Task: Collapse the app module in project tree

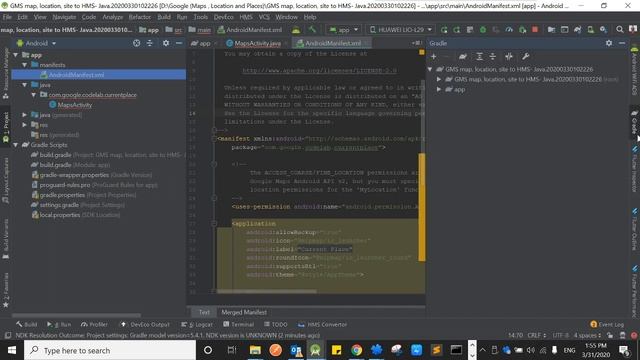Action: (x=16, y=55)
